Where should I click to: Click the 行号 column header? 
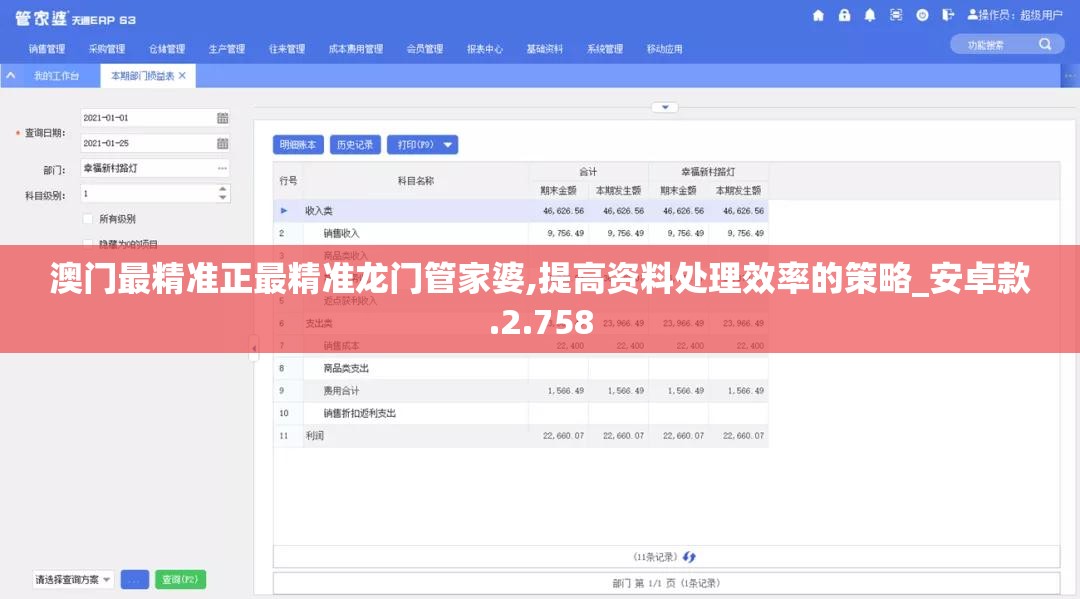coord(288,181)
